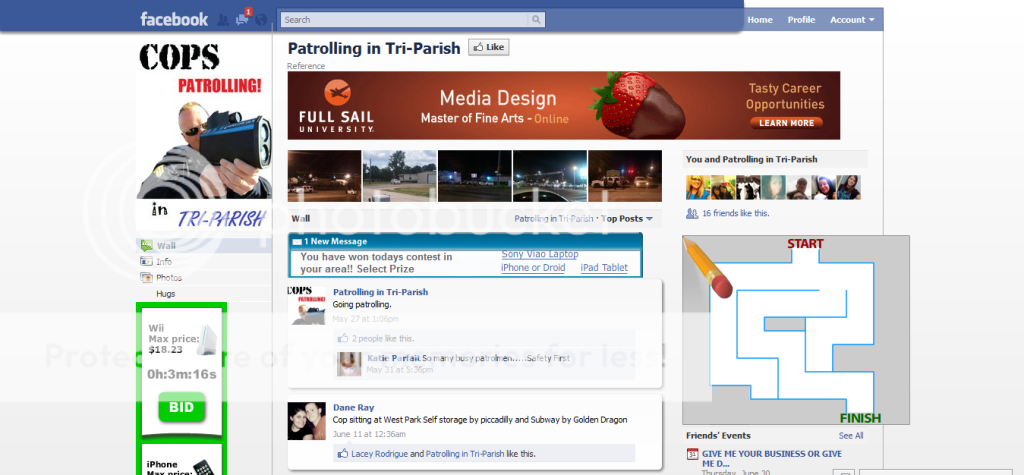1024x475 pixels.
Task: Click the June 11 at 12:36am timestamp
Action: point(370,434)
